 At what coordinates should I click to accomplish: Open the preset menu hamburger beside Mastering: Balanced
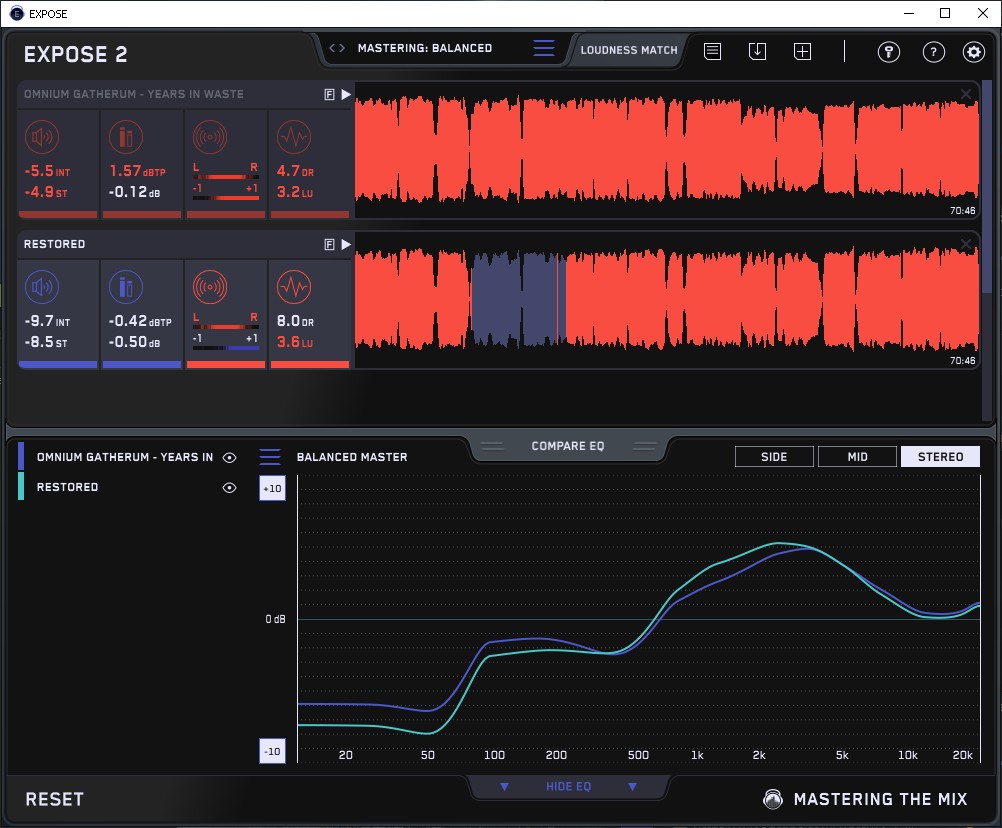(x=544, y=48)
